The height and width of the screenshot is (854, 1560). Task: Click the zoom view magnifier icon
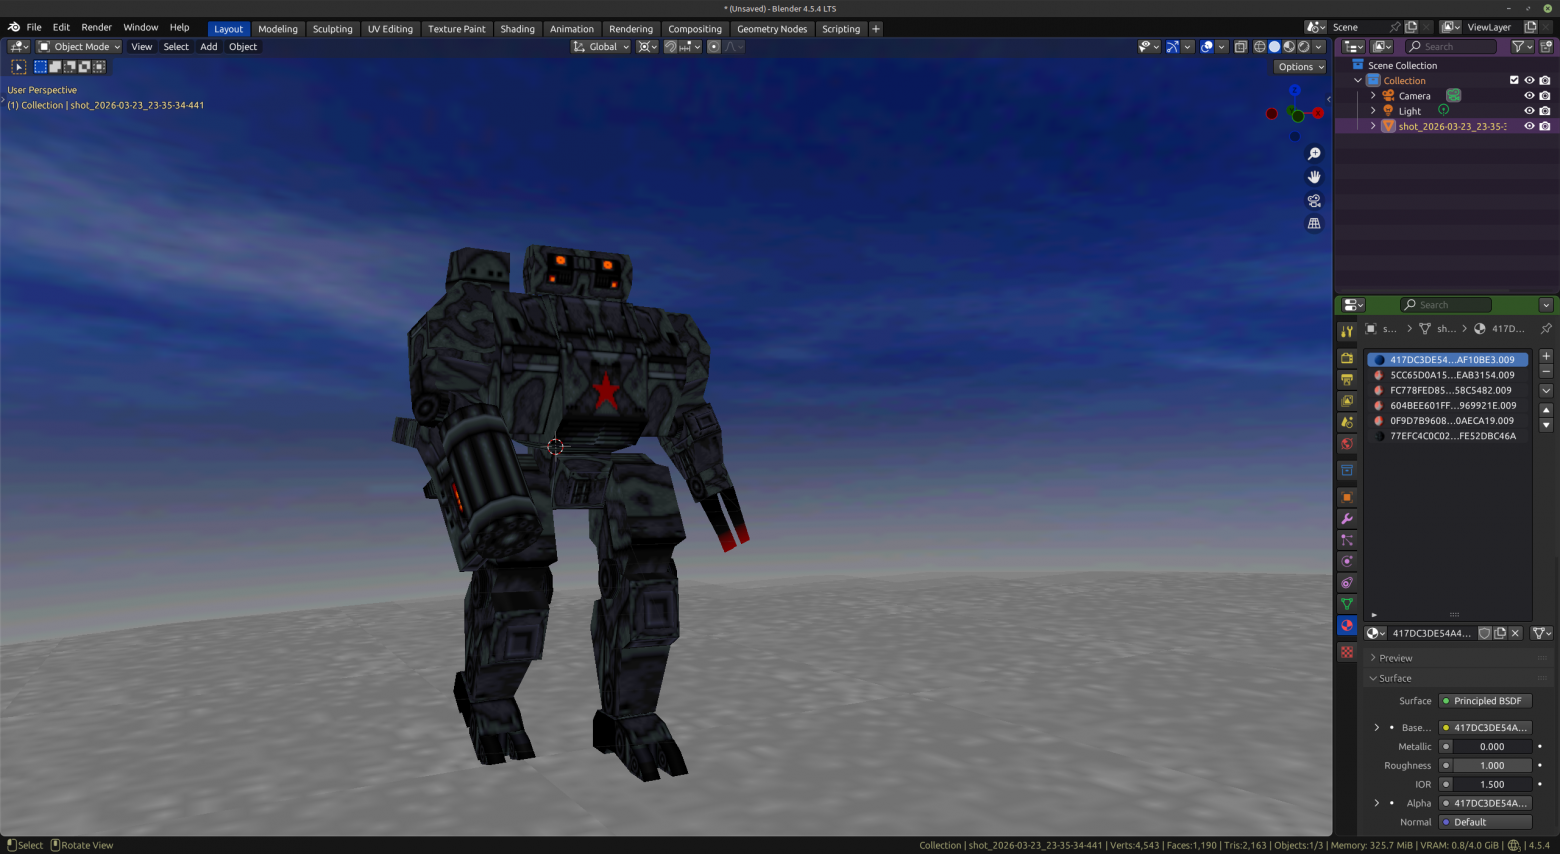click(1314, 154)
